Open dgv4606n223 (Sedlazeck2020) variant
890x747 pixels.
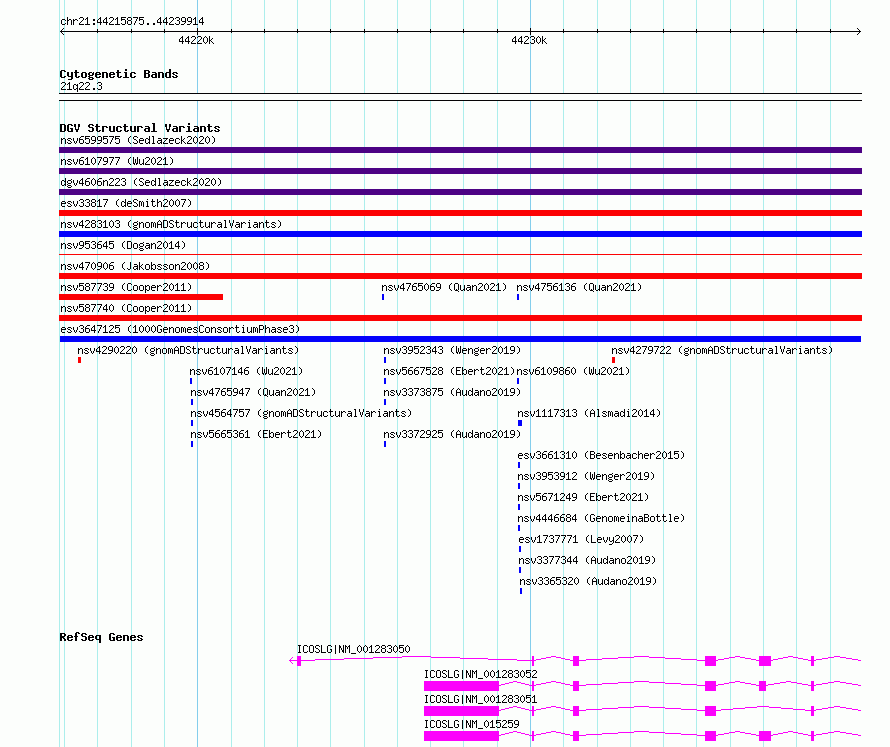pos(141,182)
